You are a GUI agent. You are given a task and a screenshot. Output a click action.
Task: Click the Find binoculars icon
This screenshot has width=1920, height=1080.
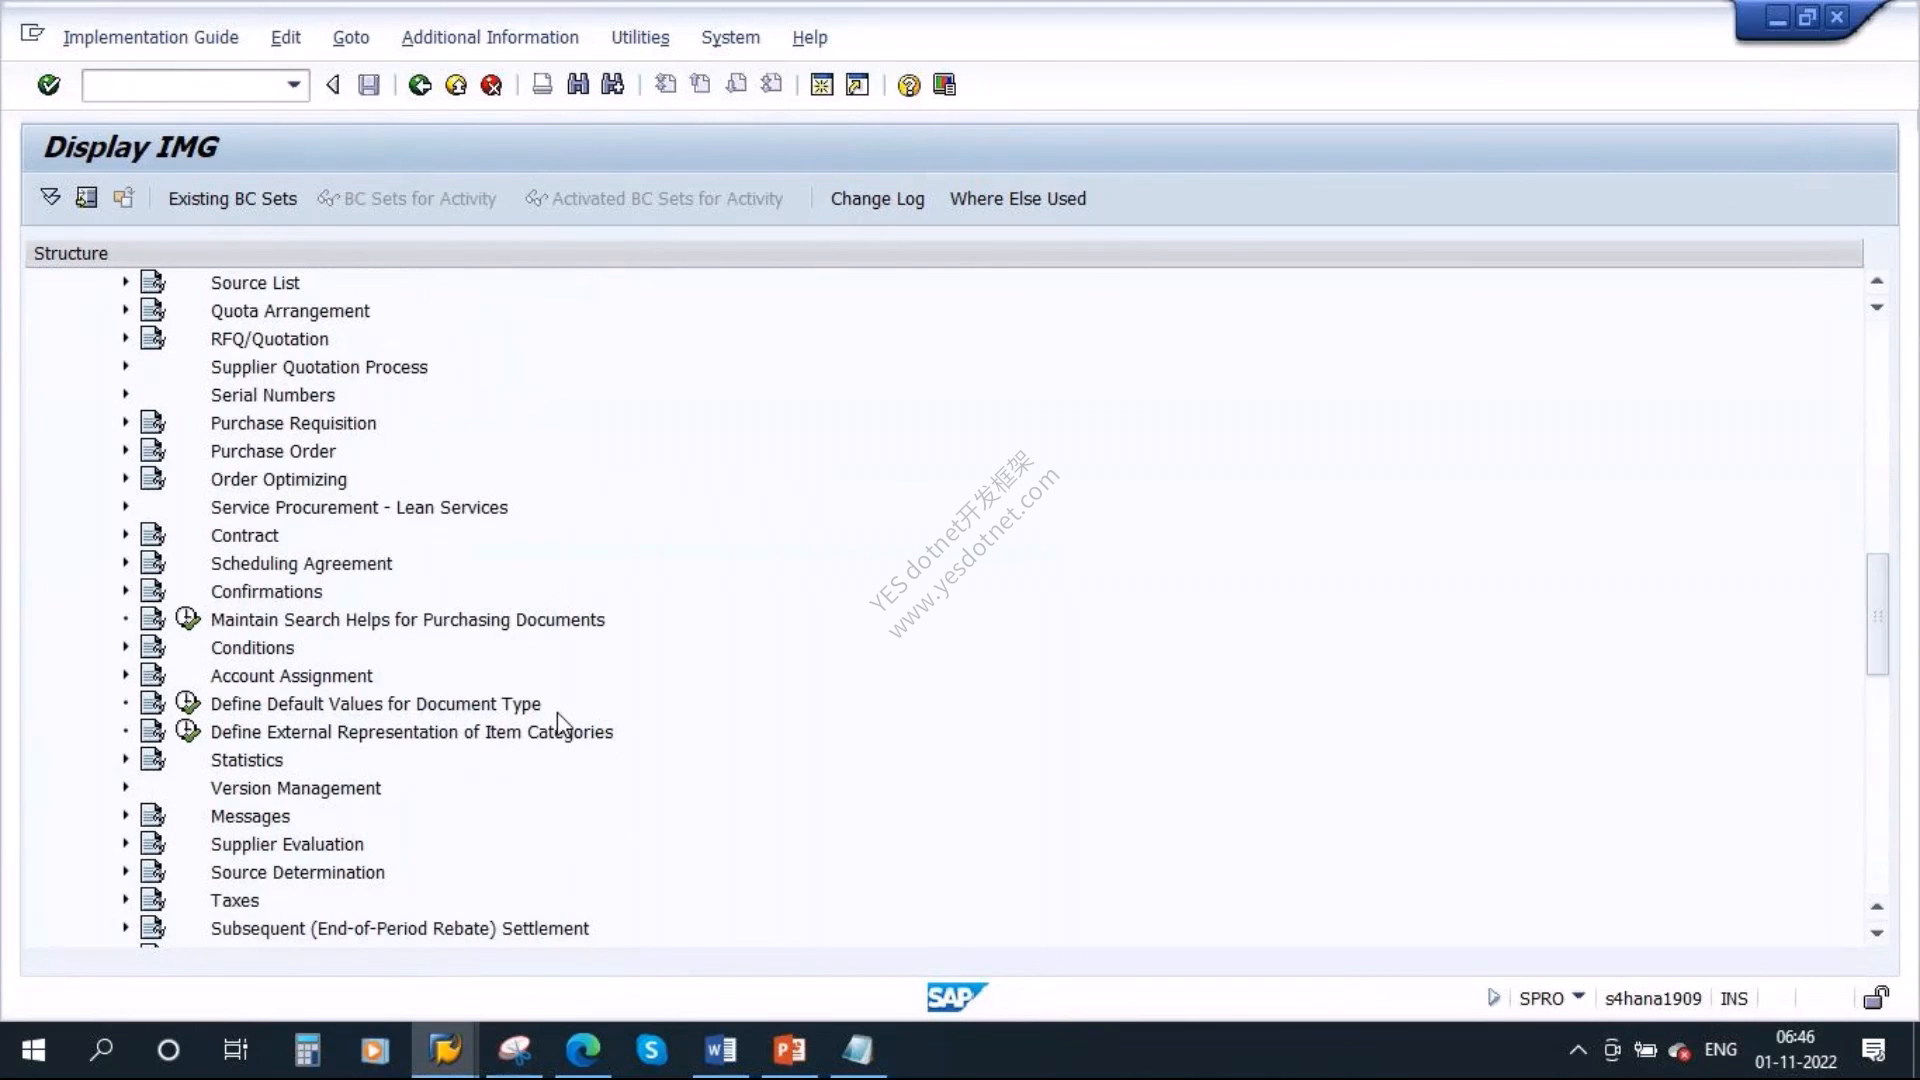(x=578, y=85)
